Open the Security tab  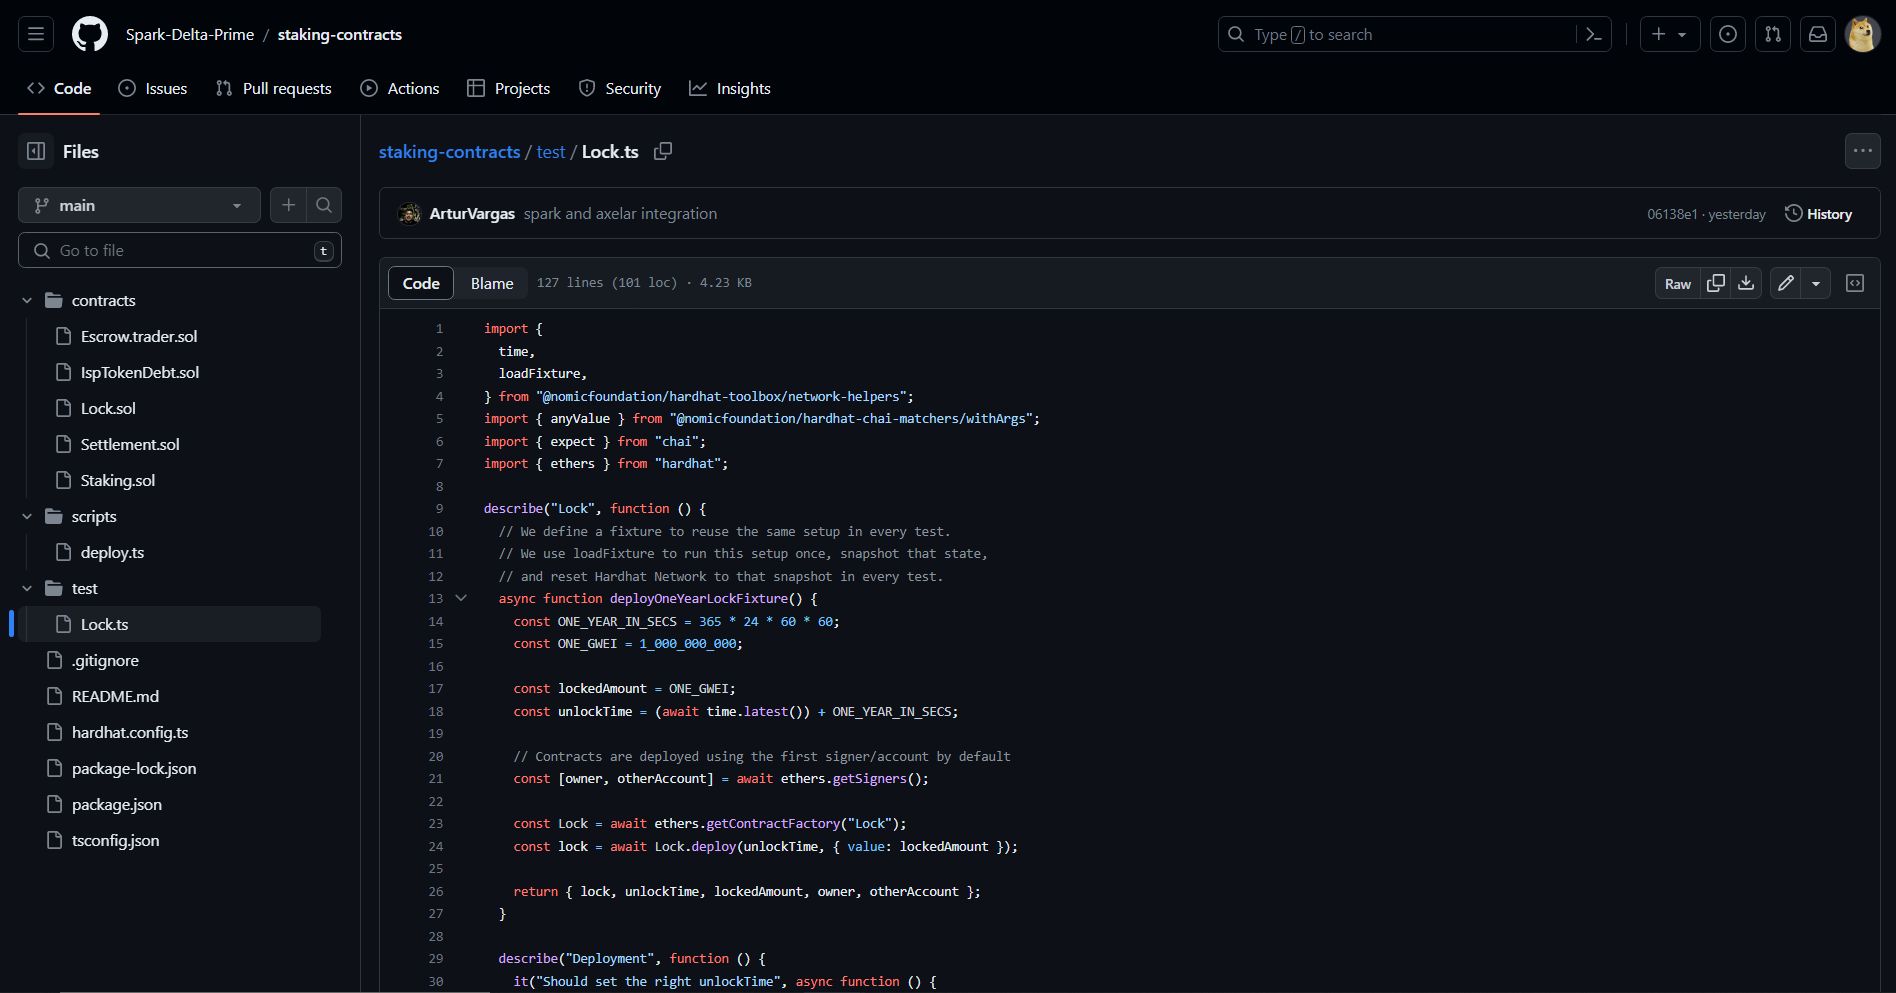coord(619,88)
